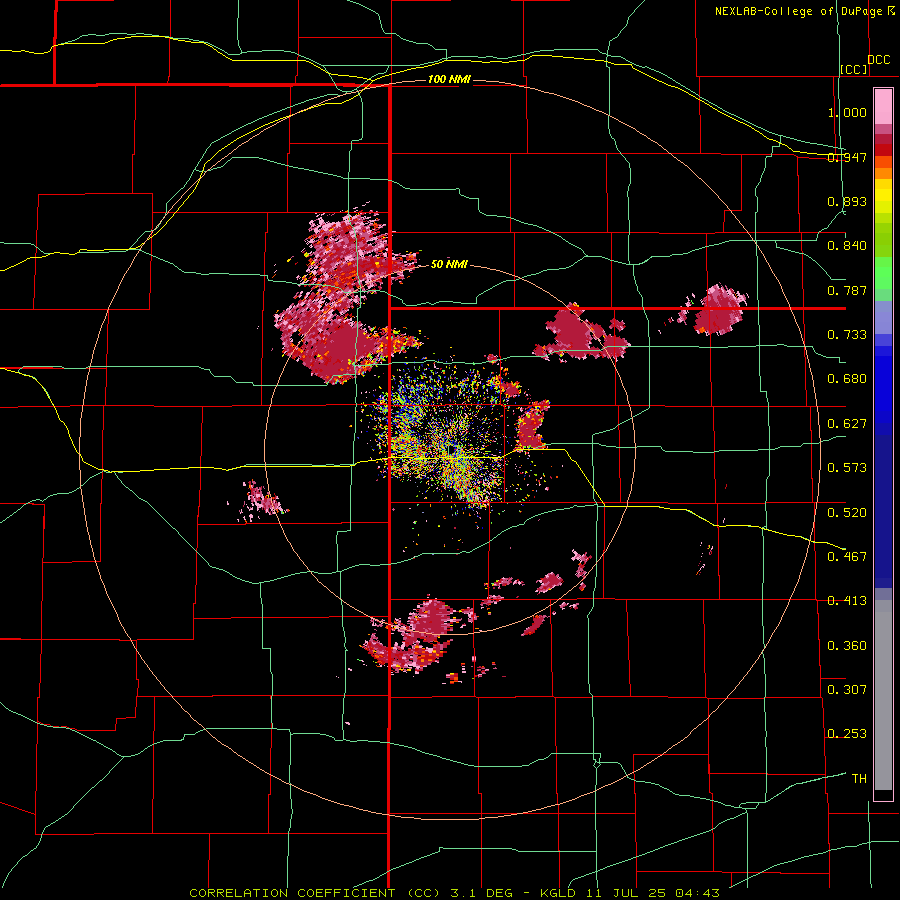
Task: Select the 0.520 scale value
Action: (847, 512)
